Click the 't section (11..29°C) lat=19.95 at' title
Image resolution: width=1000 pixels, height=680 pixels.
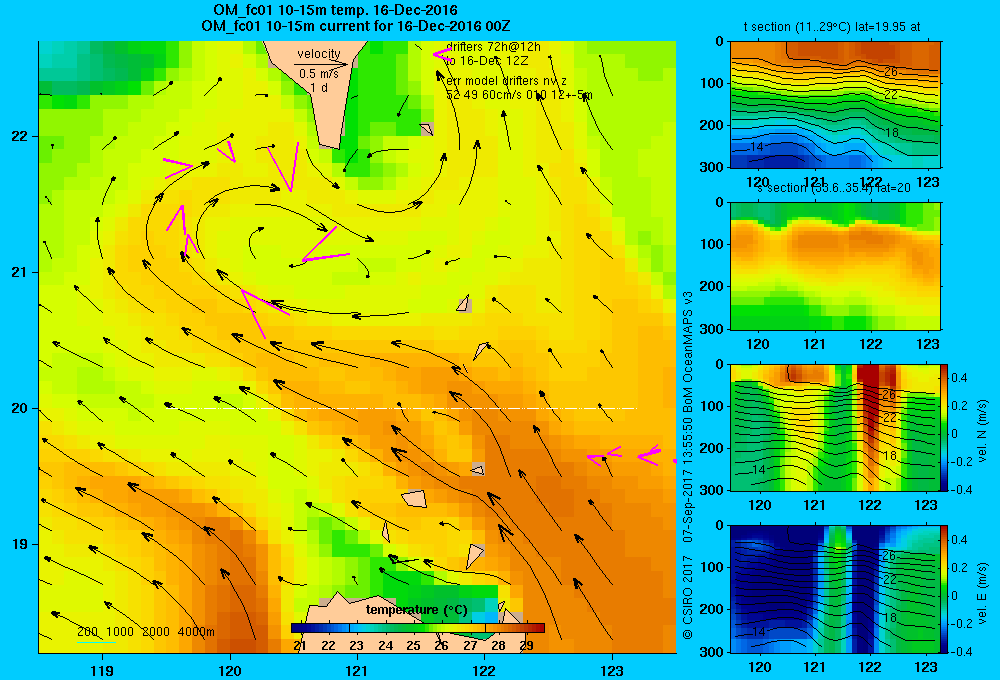point(832,27)
